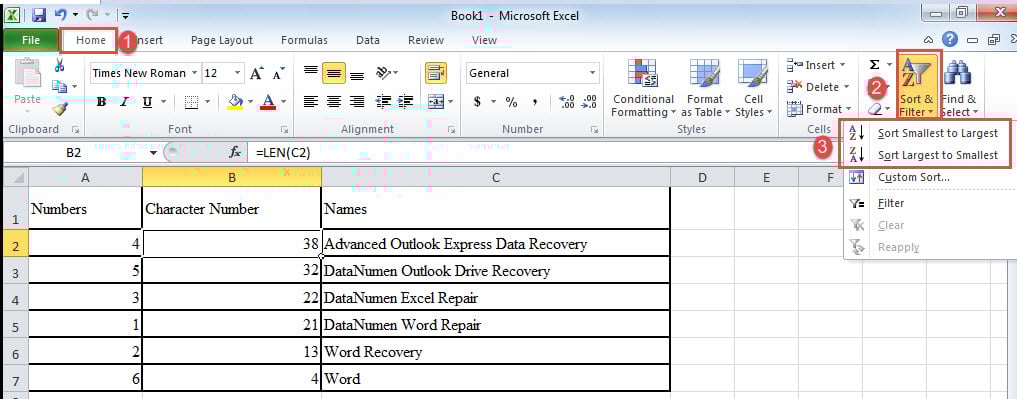
Task: Apply Accounting dollar number format
Action: pos(477,102)
